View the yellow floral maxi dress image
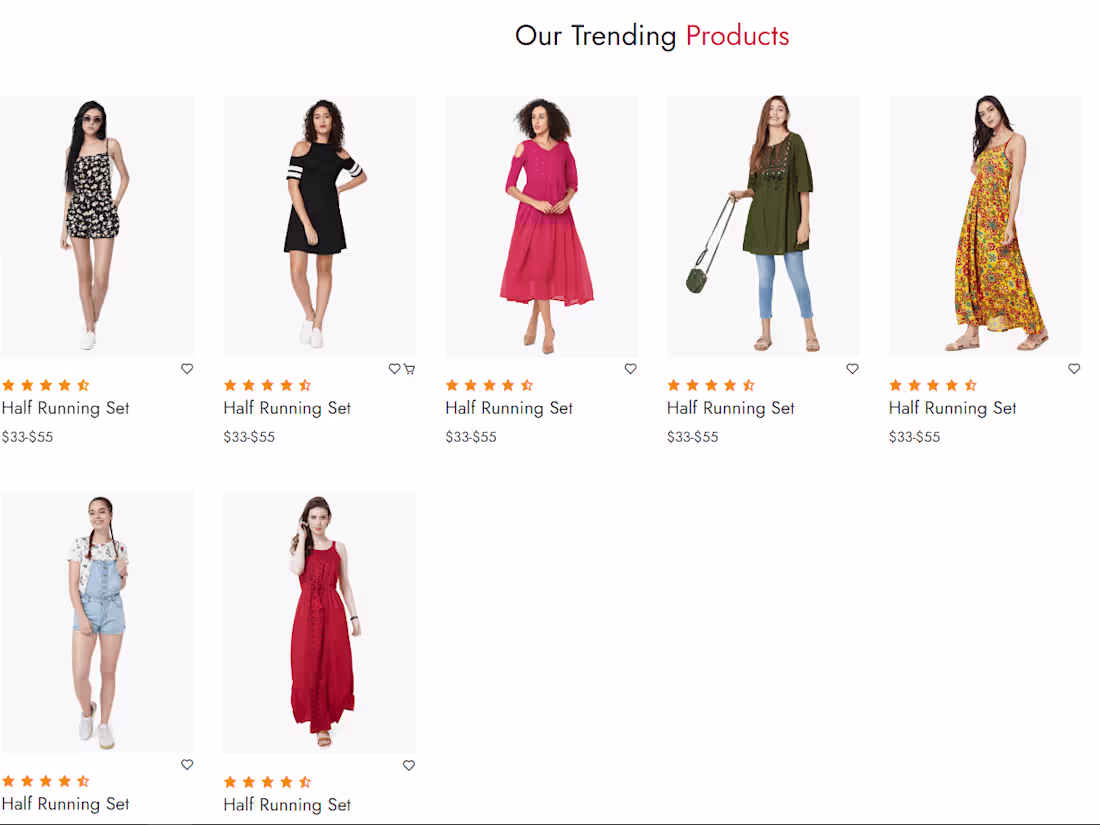Viewport: 1100px width, 825px height. (985, 226)
